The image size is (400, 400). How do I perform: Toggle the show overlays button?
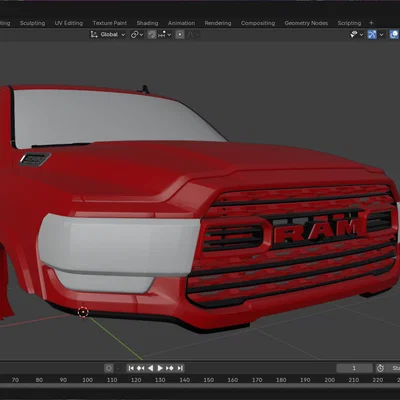click(394, 35)
